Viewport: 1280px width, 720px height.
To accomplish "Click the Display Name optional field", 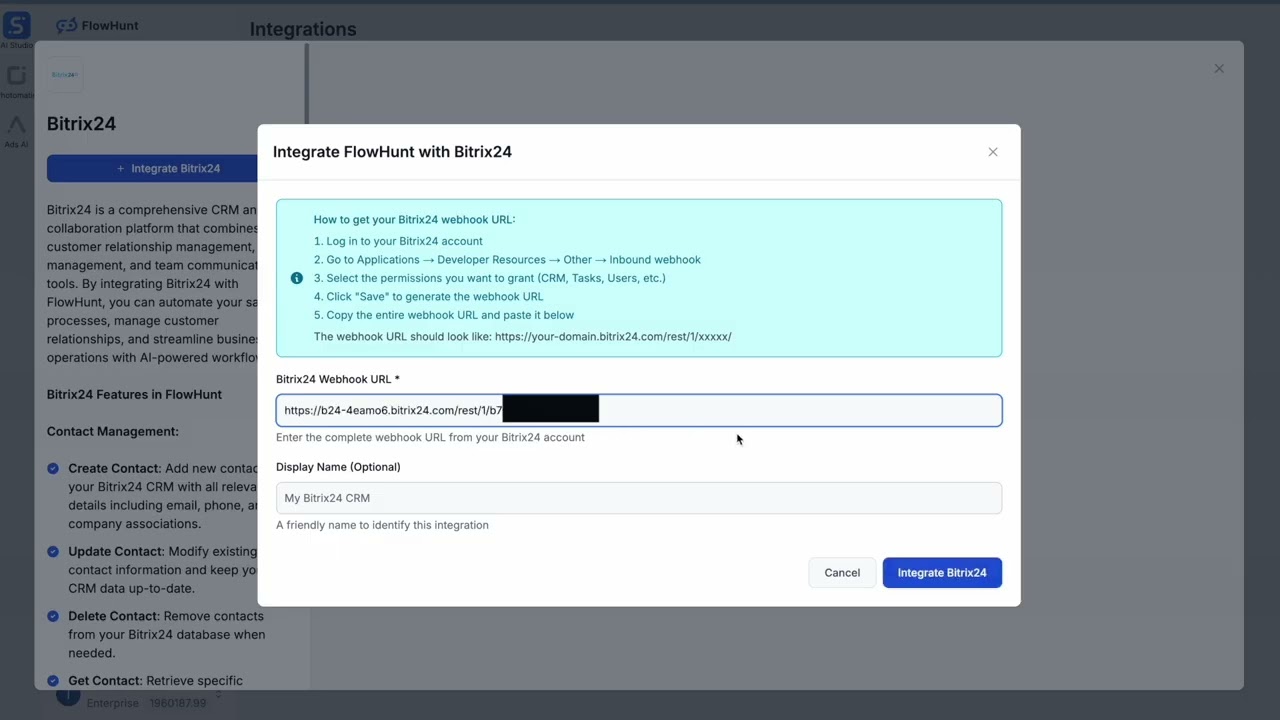I will pos(639,498).
